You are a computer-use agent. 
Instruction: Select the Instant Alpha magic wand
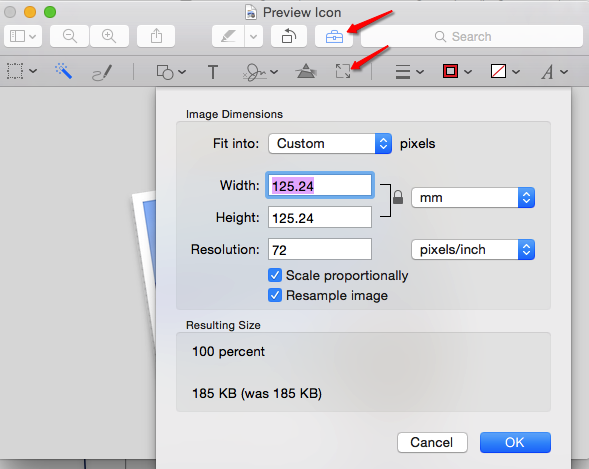point(63,71)
